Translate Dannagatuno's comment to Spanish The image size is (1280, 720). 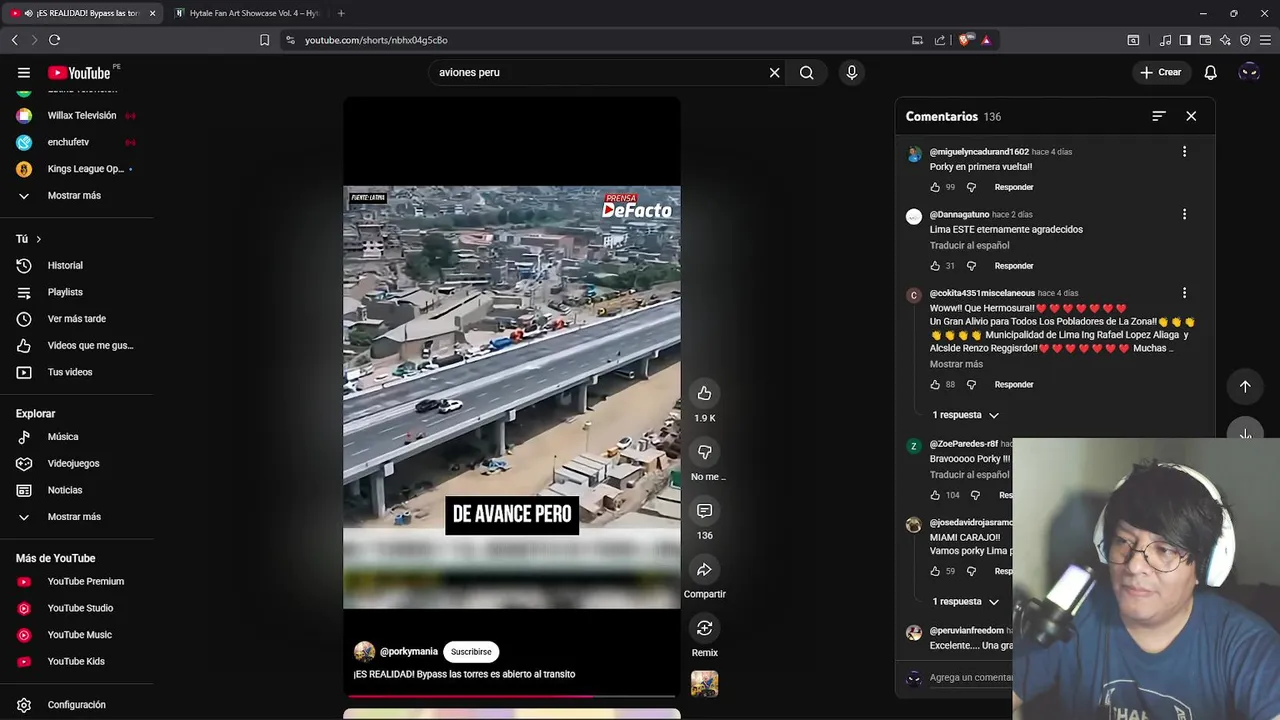pos(969,246)
